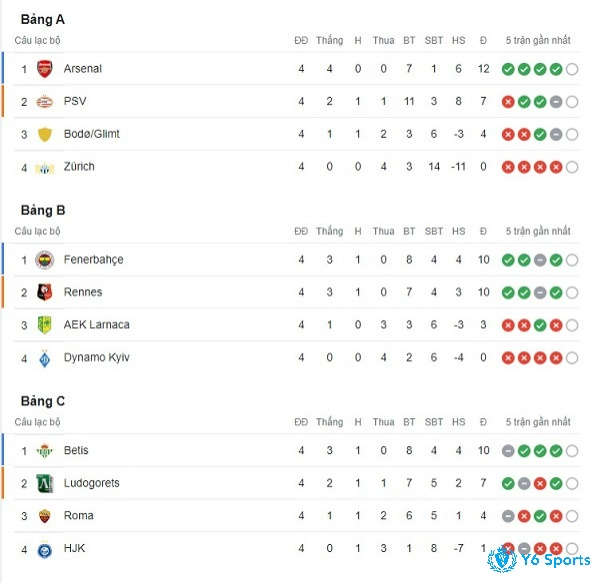Click the Y6 Sports watermark logo
Image resolution: width=600 pixels, height=583 pixels.
(x=539, y=560)
